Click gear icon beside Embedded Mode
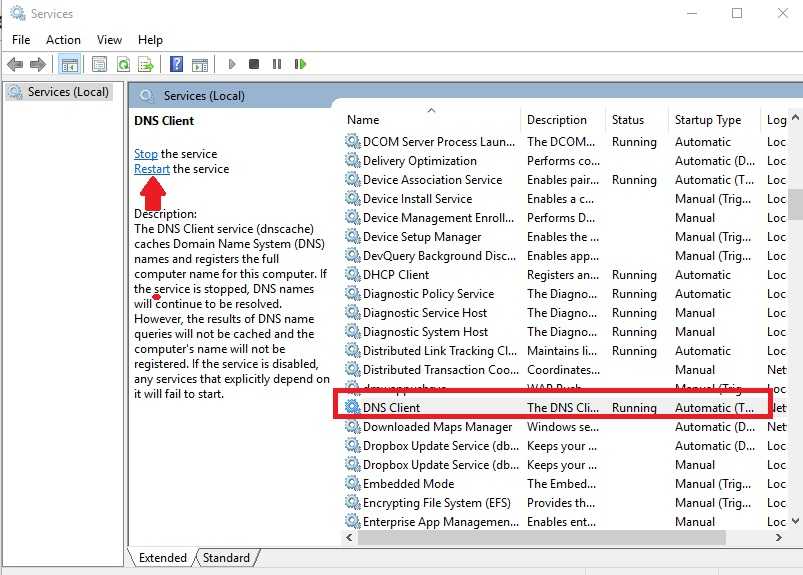 point(352,483)
